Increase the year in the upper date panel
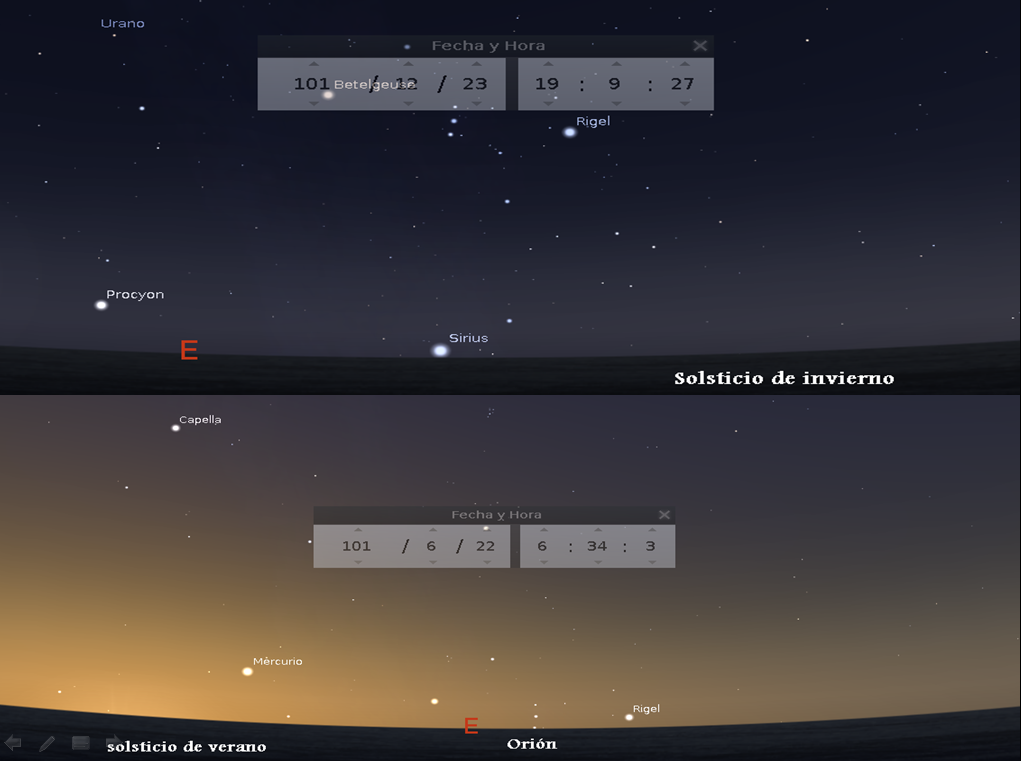 [313, 65]
